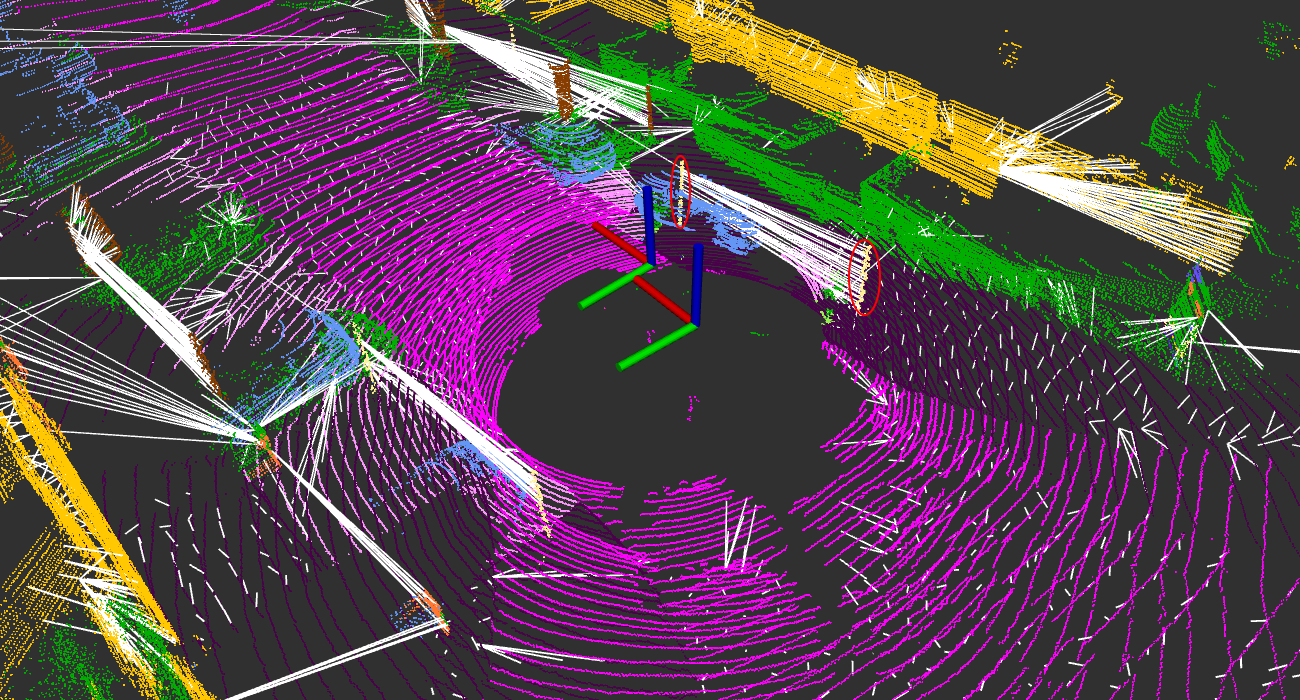Select the green axis of the farther coordinate frame
The image size is (1300, 700).
(x=615, y=286)
